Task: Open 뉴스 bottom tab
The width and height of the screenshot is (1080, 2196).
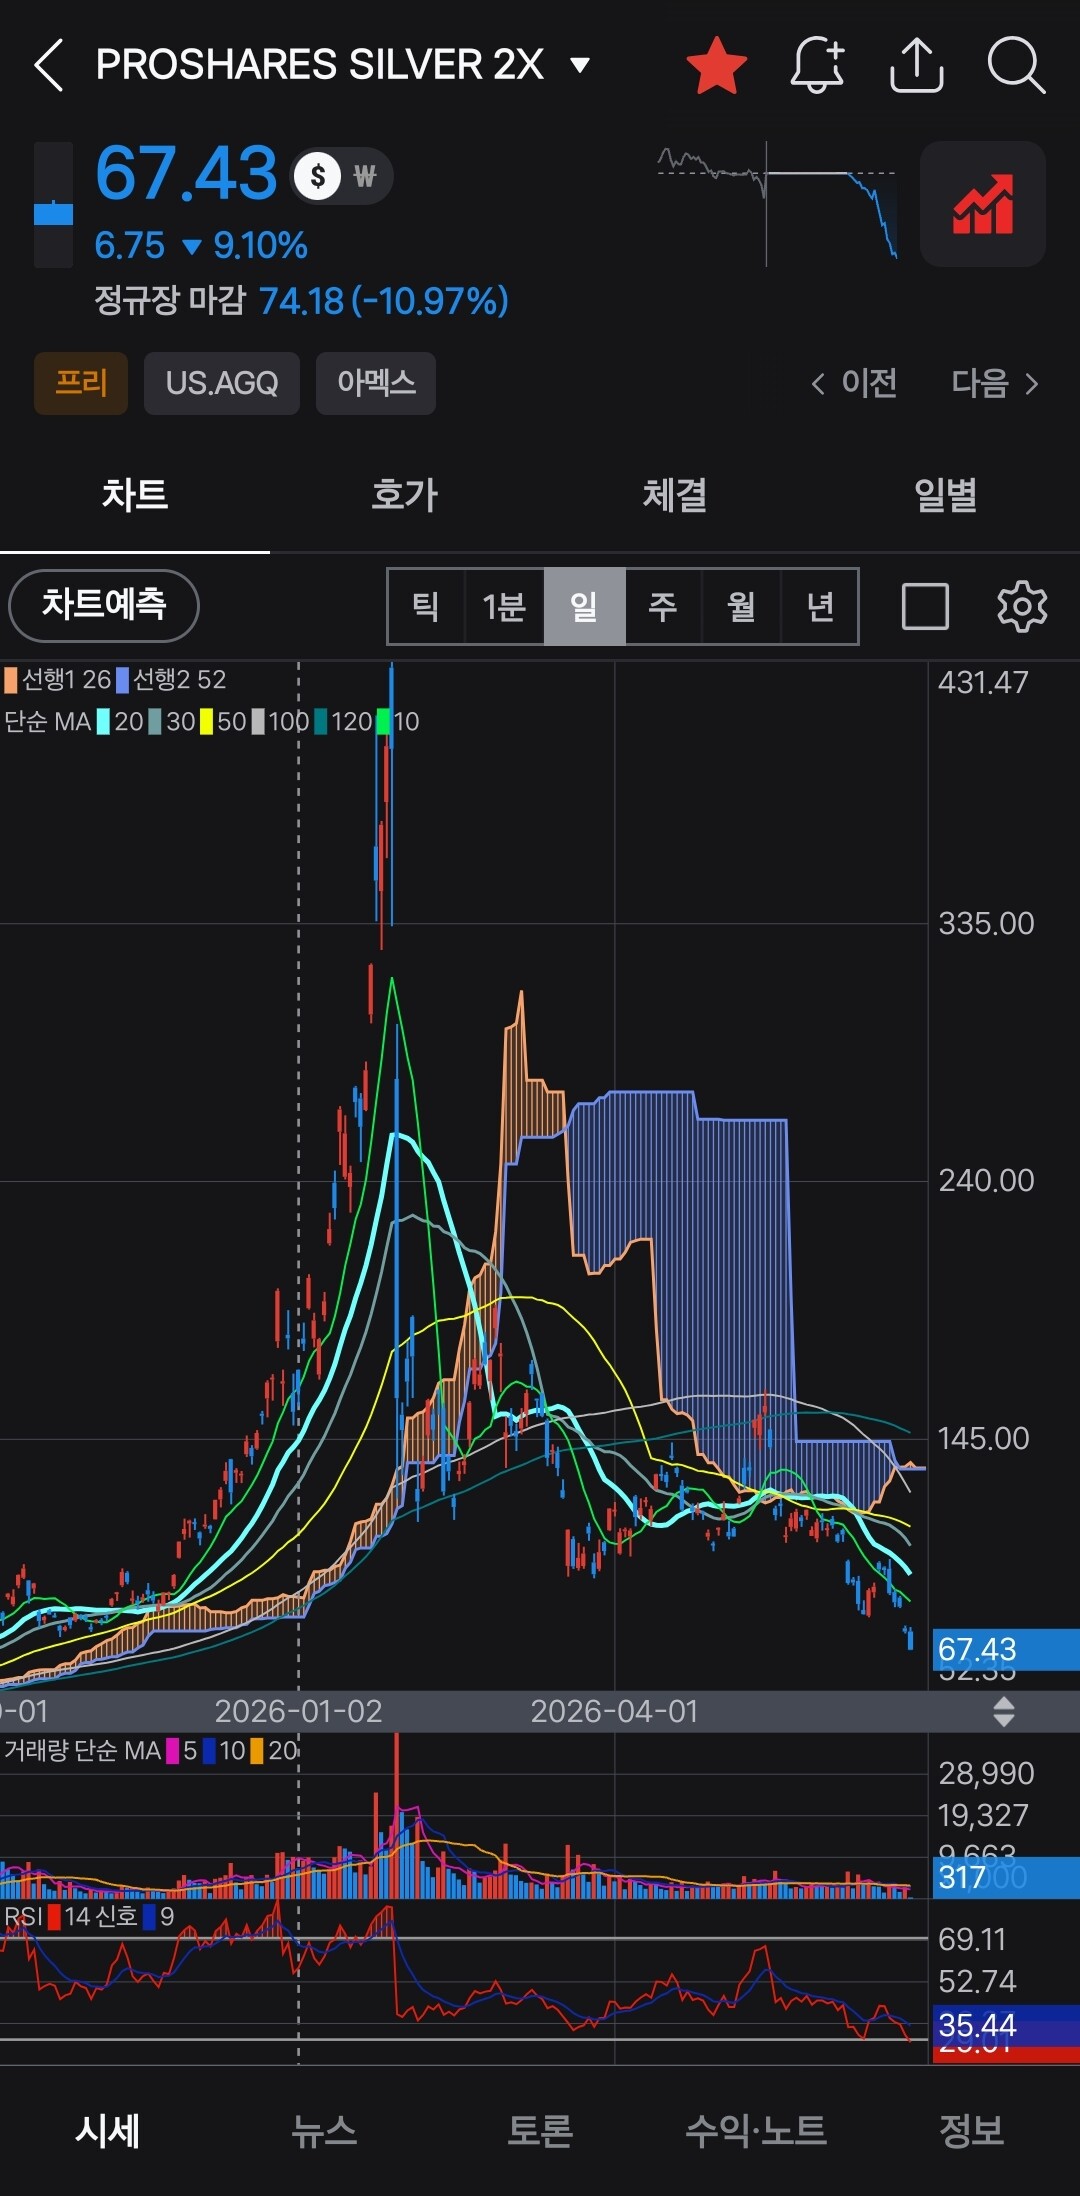Action: point(324,2131)
